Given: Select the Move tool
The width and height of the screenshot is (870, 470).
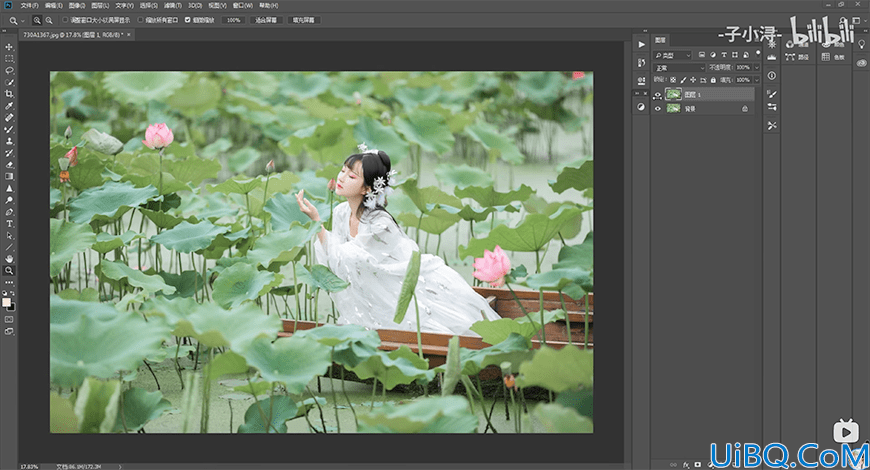Looking at the screenshot, I should [x=9, y=47].
